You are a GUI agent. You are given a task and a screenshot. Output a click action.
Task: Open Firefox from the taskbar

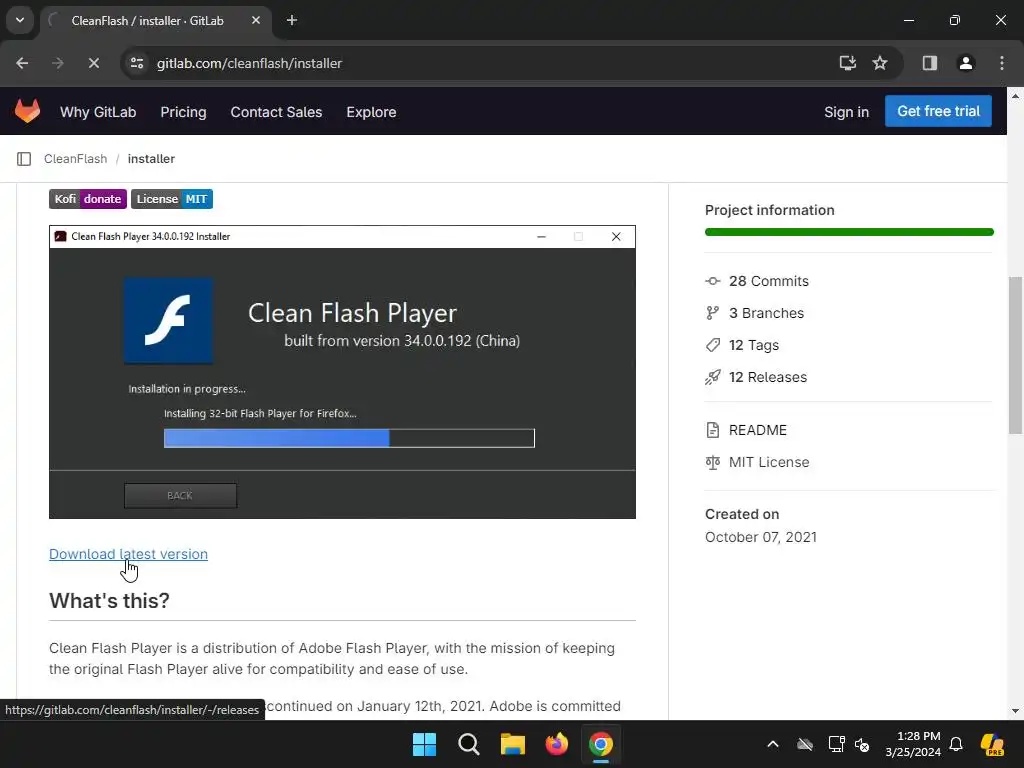point(556,744)
